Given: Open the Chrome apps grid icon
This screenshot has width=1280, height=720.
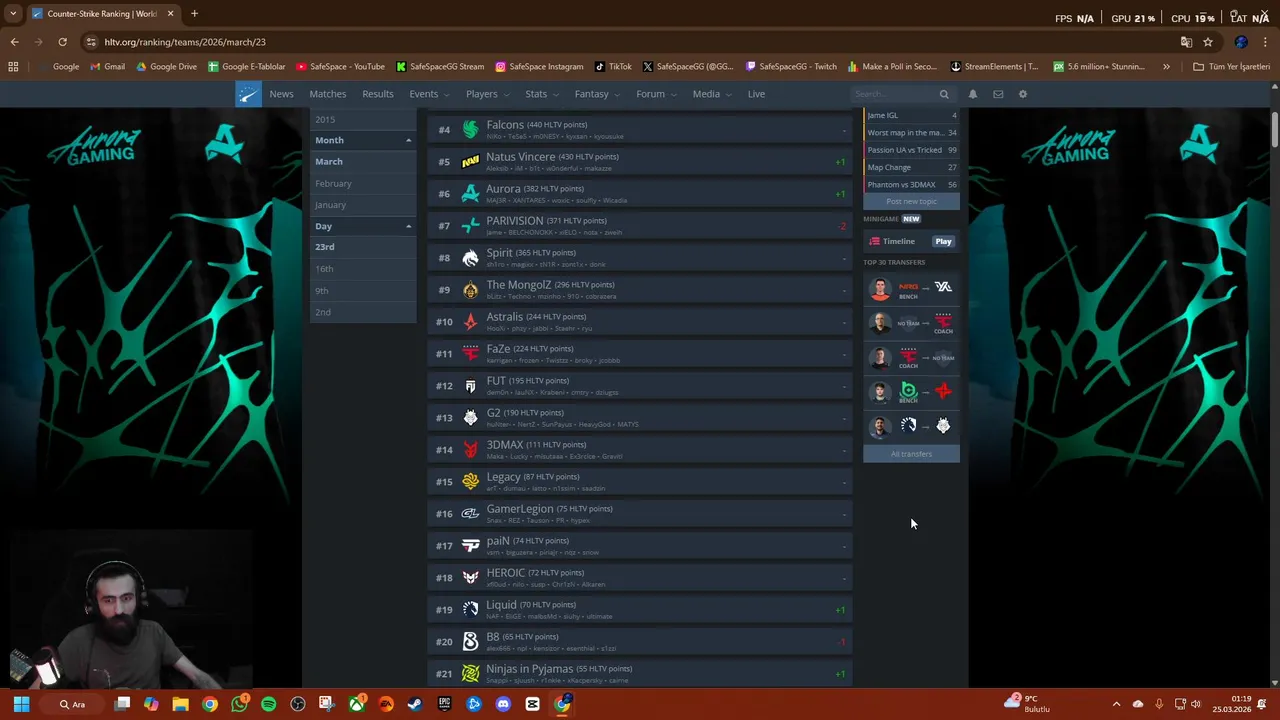Looking at the screenshot, I should (13, 67).
